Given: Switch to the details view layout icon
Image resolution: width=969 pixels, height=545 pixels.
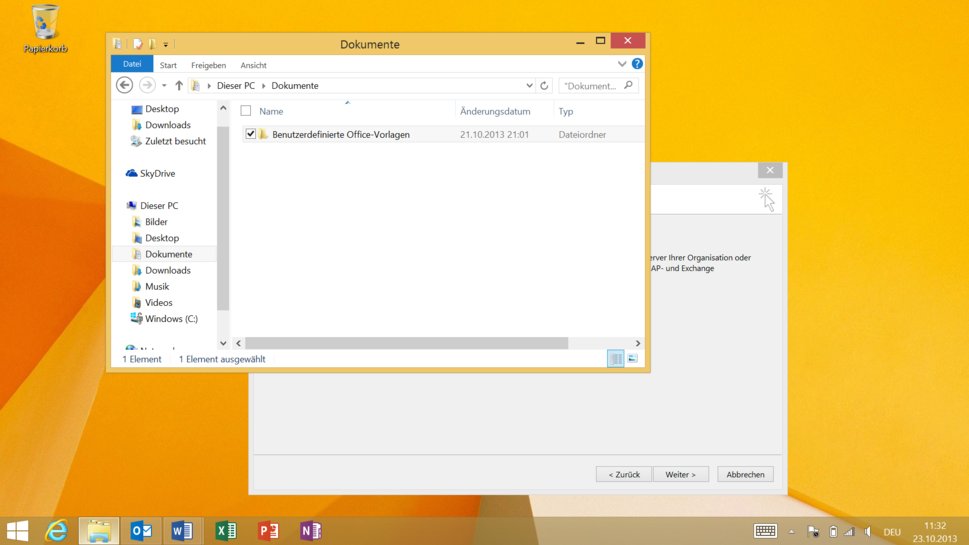Looking at the screenshot, I should (x=615, y=358).
